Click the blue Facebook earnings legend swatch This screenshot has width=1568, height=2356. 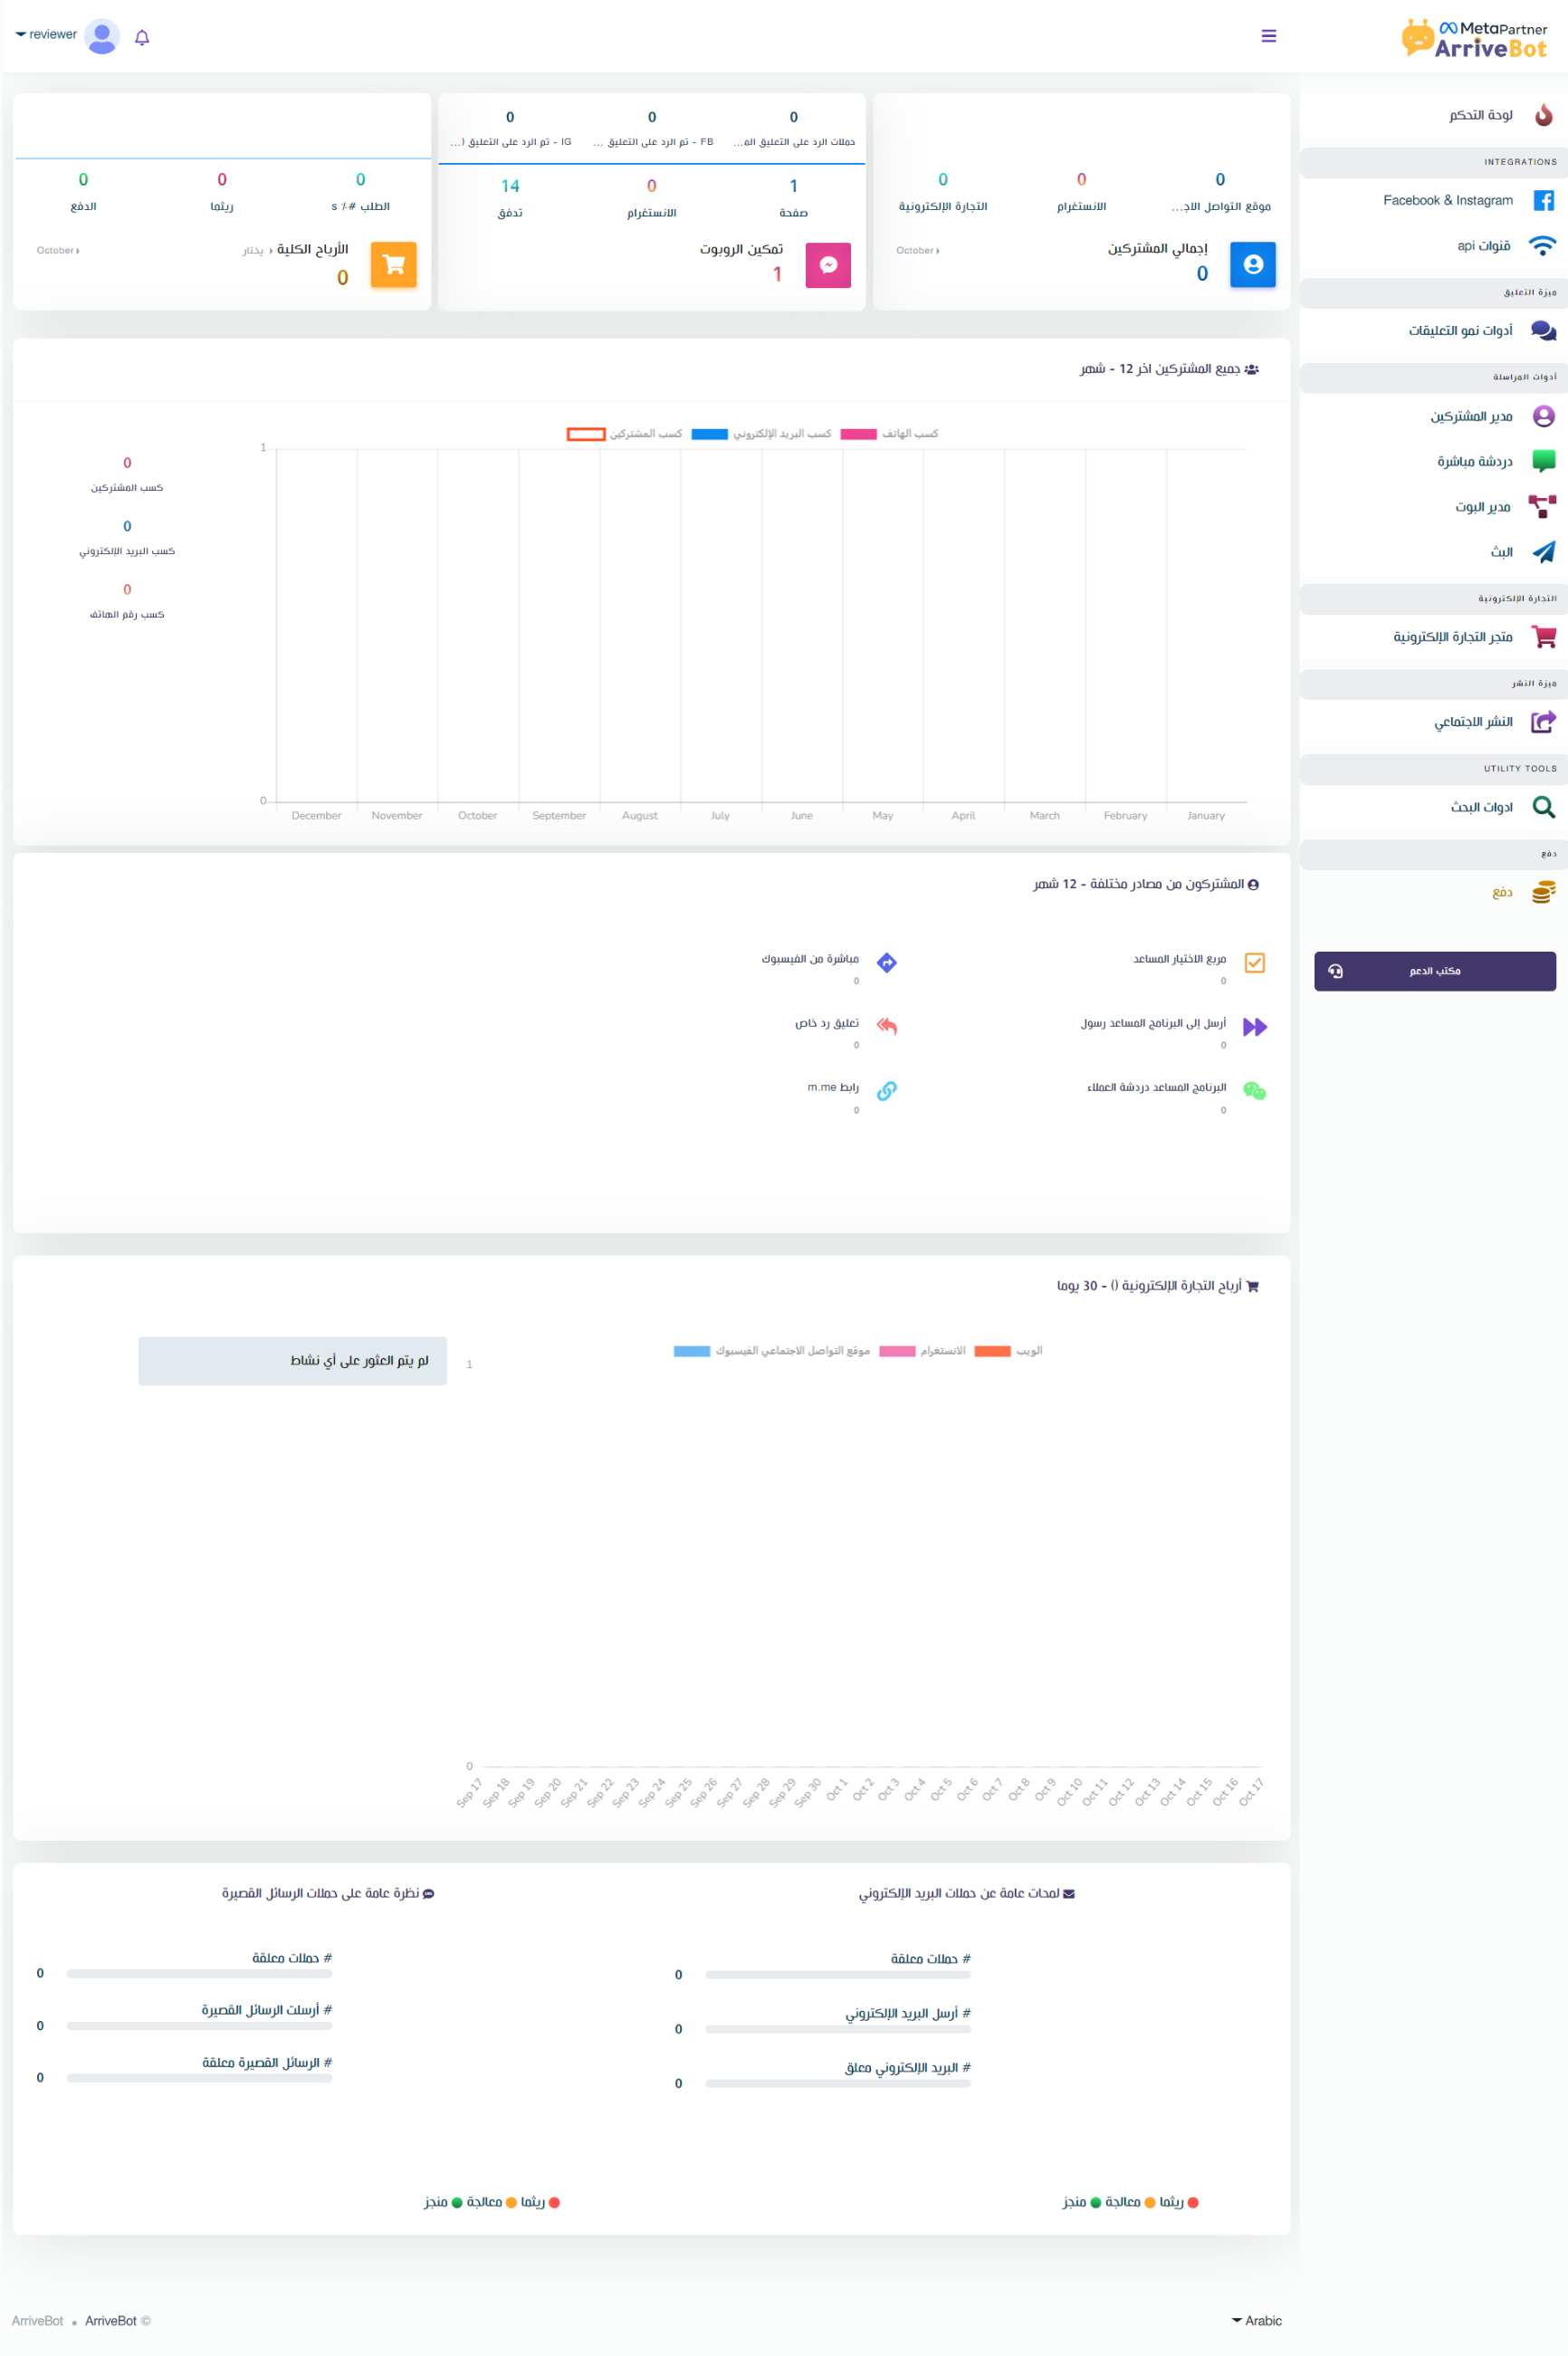tap(691, 1351)
